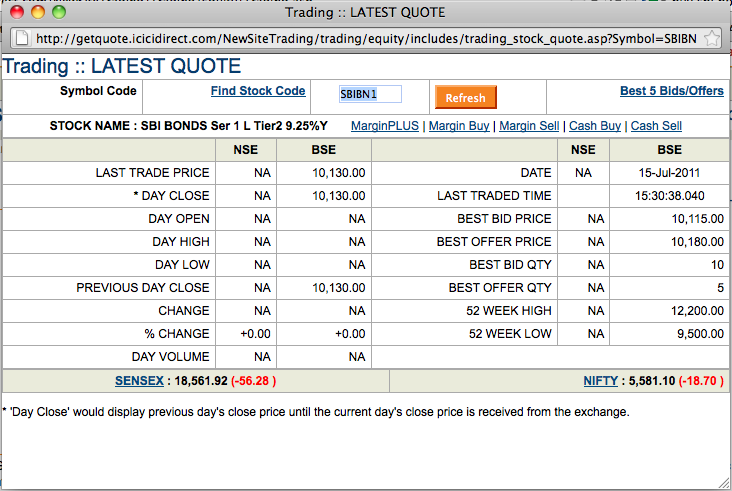Click the SENSEX value 18,561.92

click(201, 381)
